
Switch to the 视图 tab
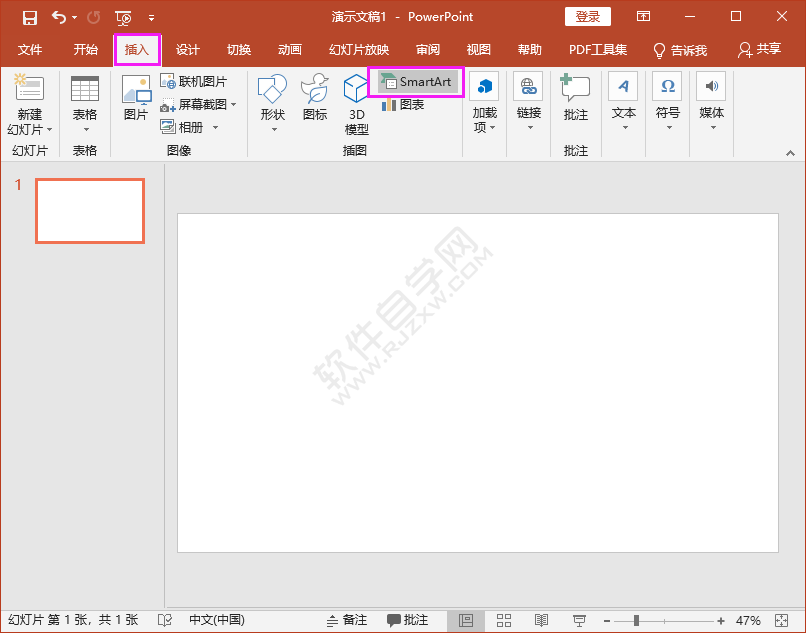pos(479,50)
